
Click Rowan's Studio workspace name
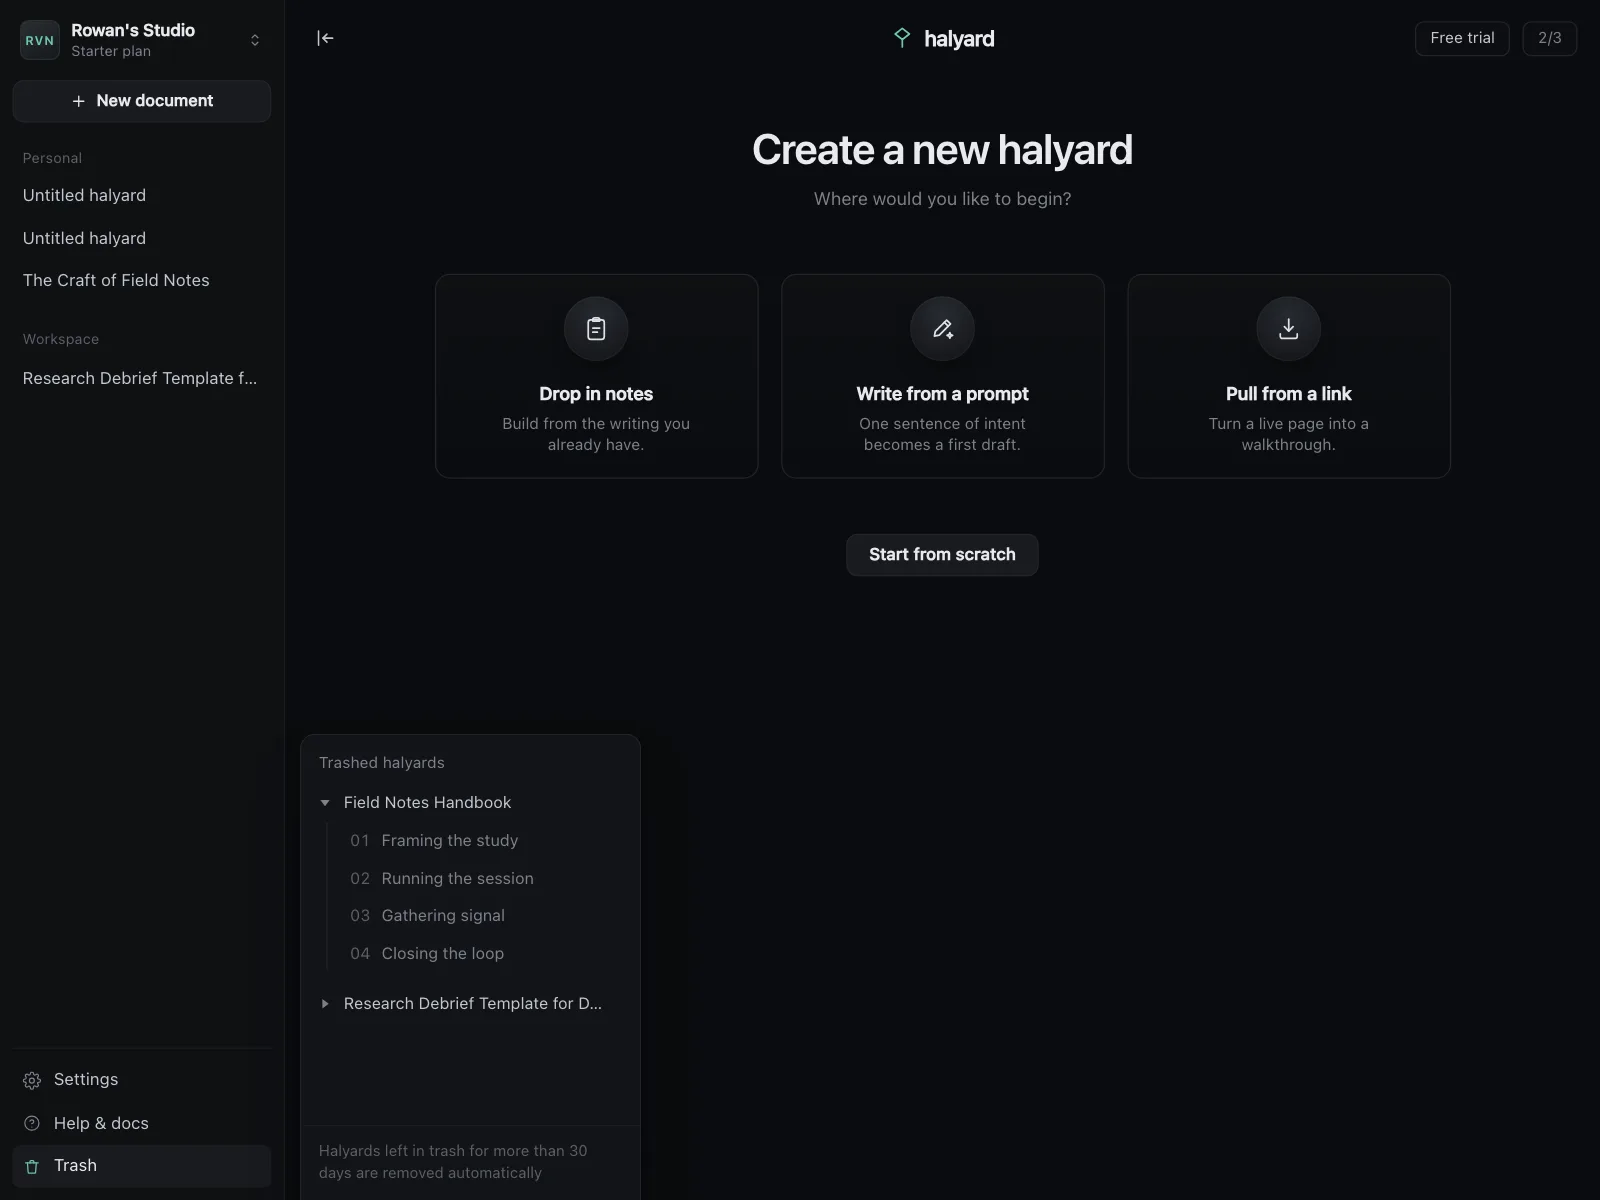[x=133, y=30]
